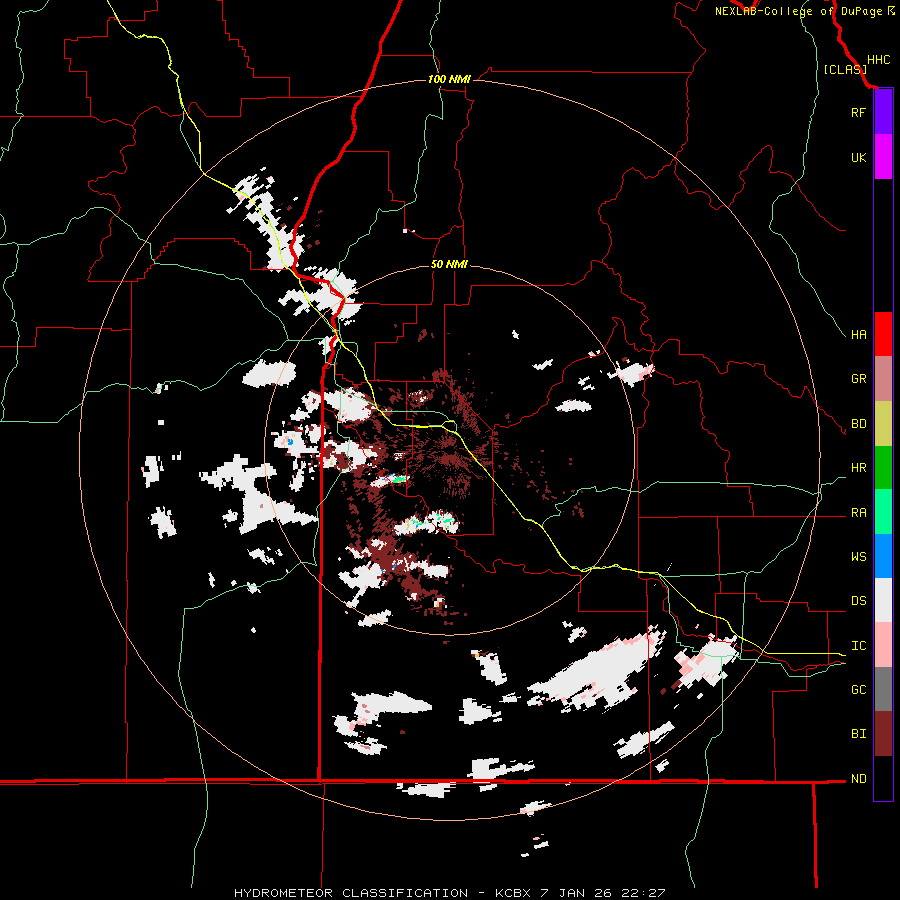Click the WS blue legend swatch
This screenshot has height=900, width=900.
(x=883, y=556)
